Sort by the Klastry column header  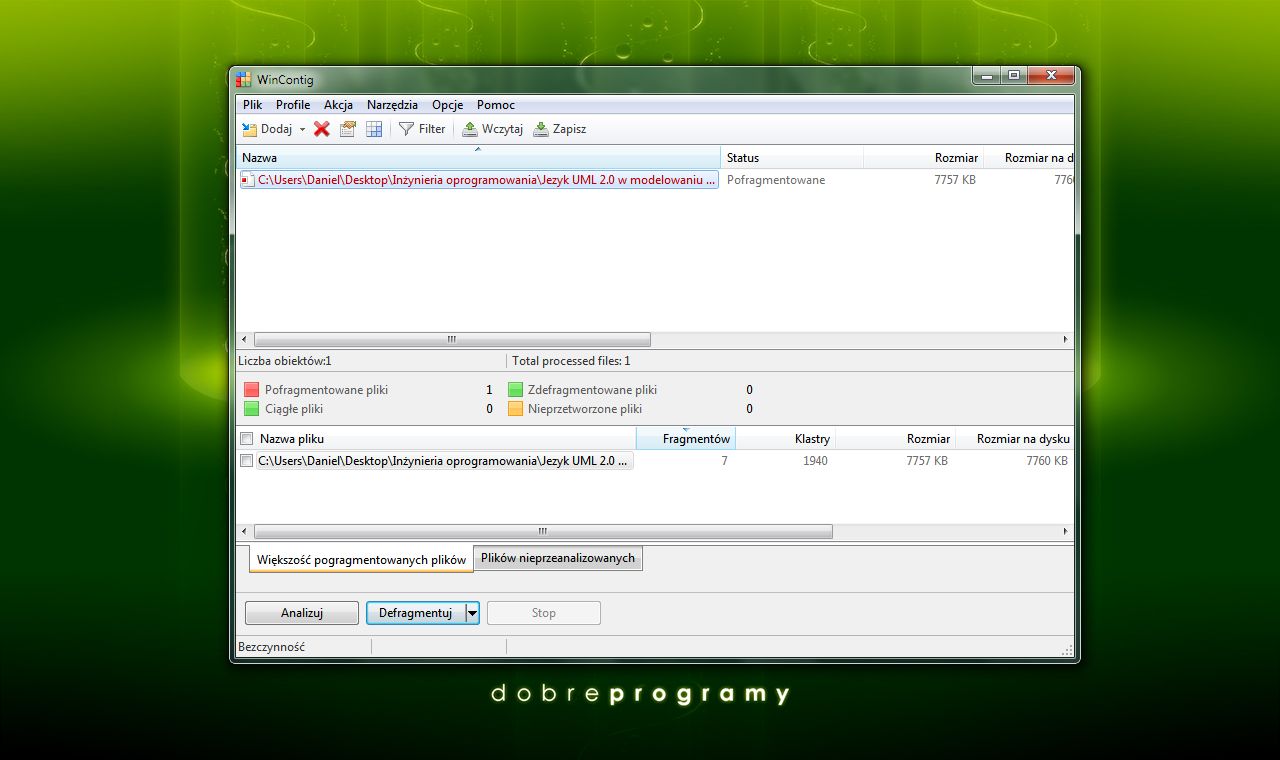(x=785, y=438)
